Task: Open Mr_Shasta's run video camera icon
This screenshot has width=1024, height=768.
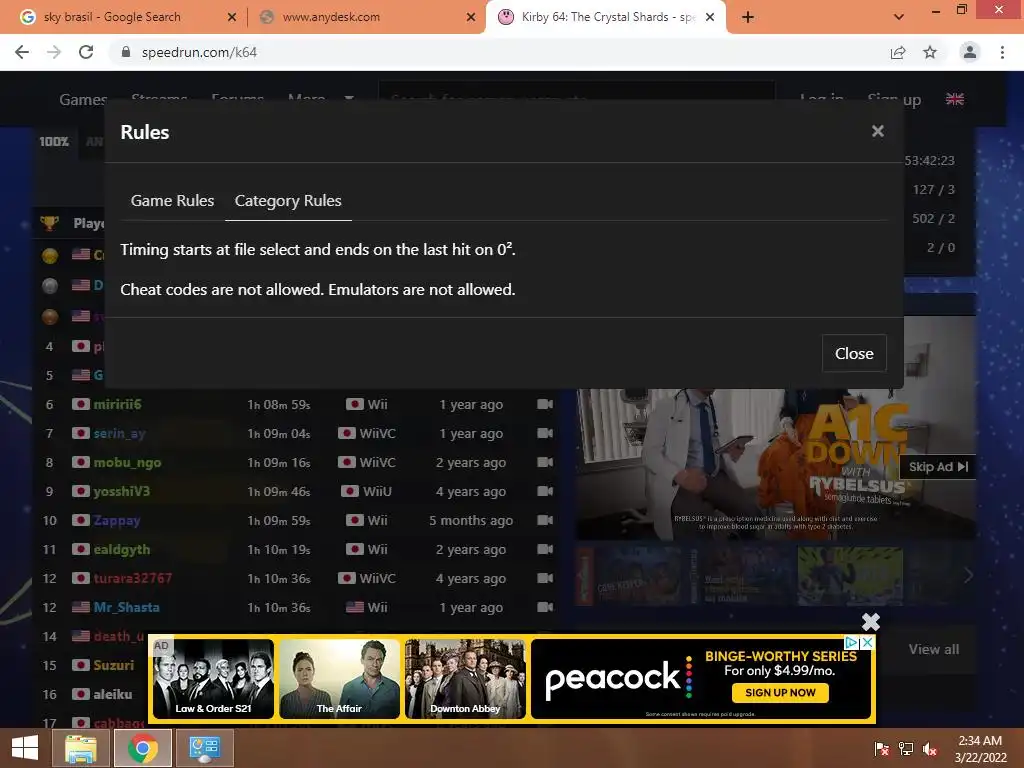Action: (x=545, y=607)
